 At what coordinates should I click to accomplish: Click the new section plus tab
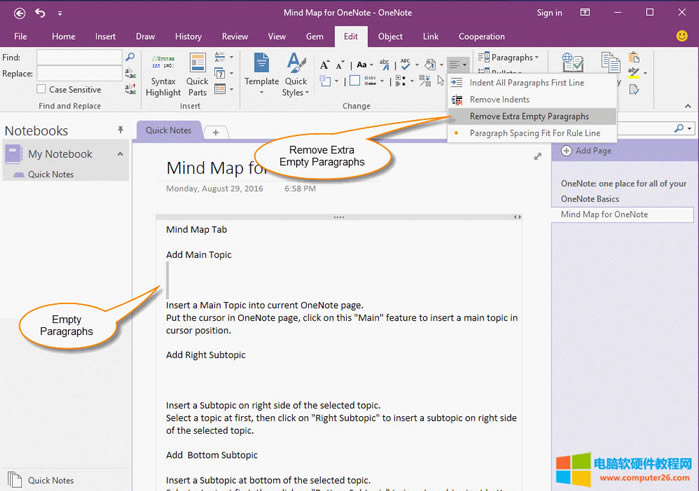point(215,131)
